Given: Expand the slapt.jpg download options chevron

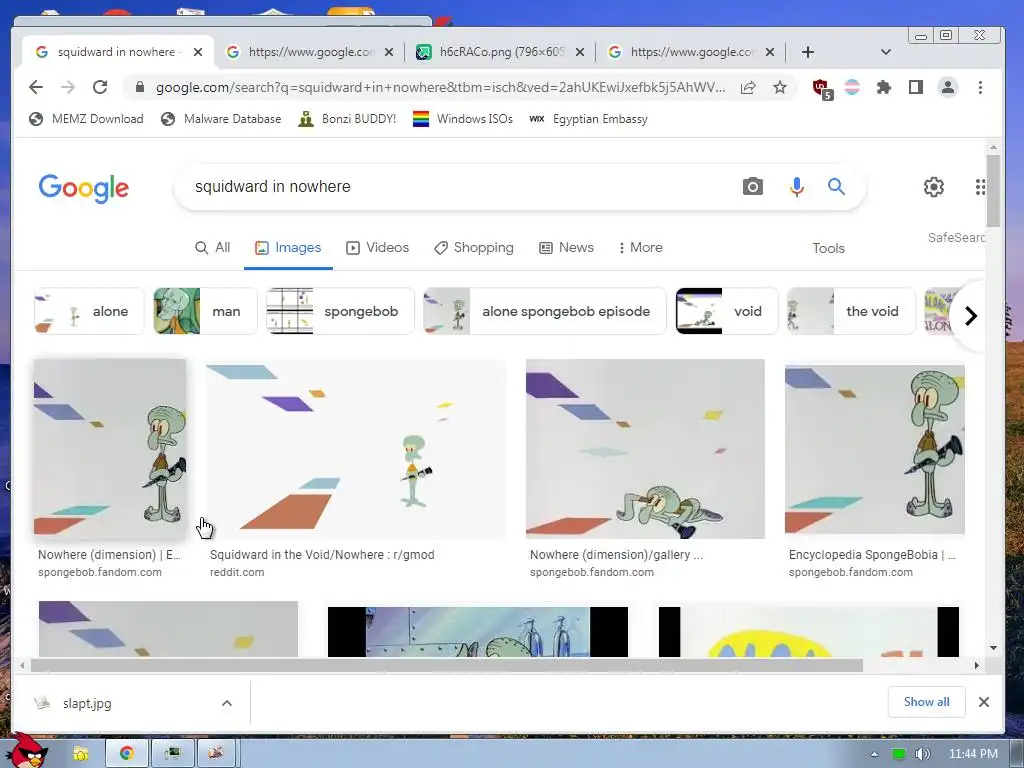Looking at the screenshot, I should coord(227,703).
